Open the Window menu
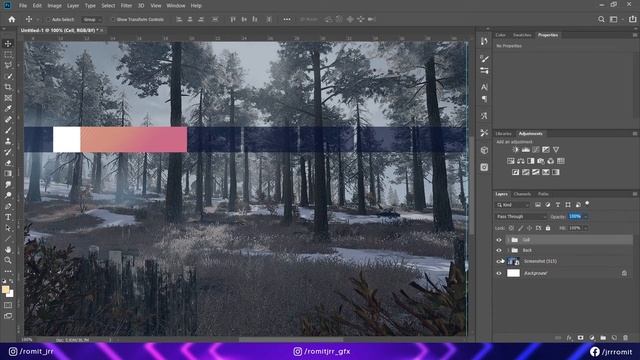 176,6
